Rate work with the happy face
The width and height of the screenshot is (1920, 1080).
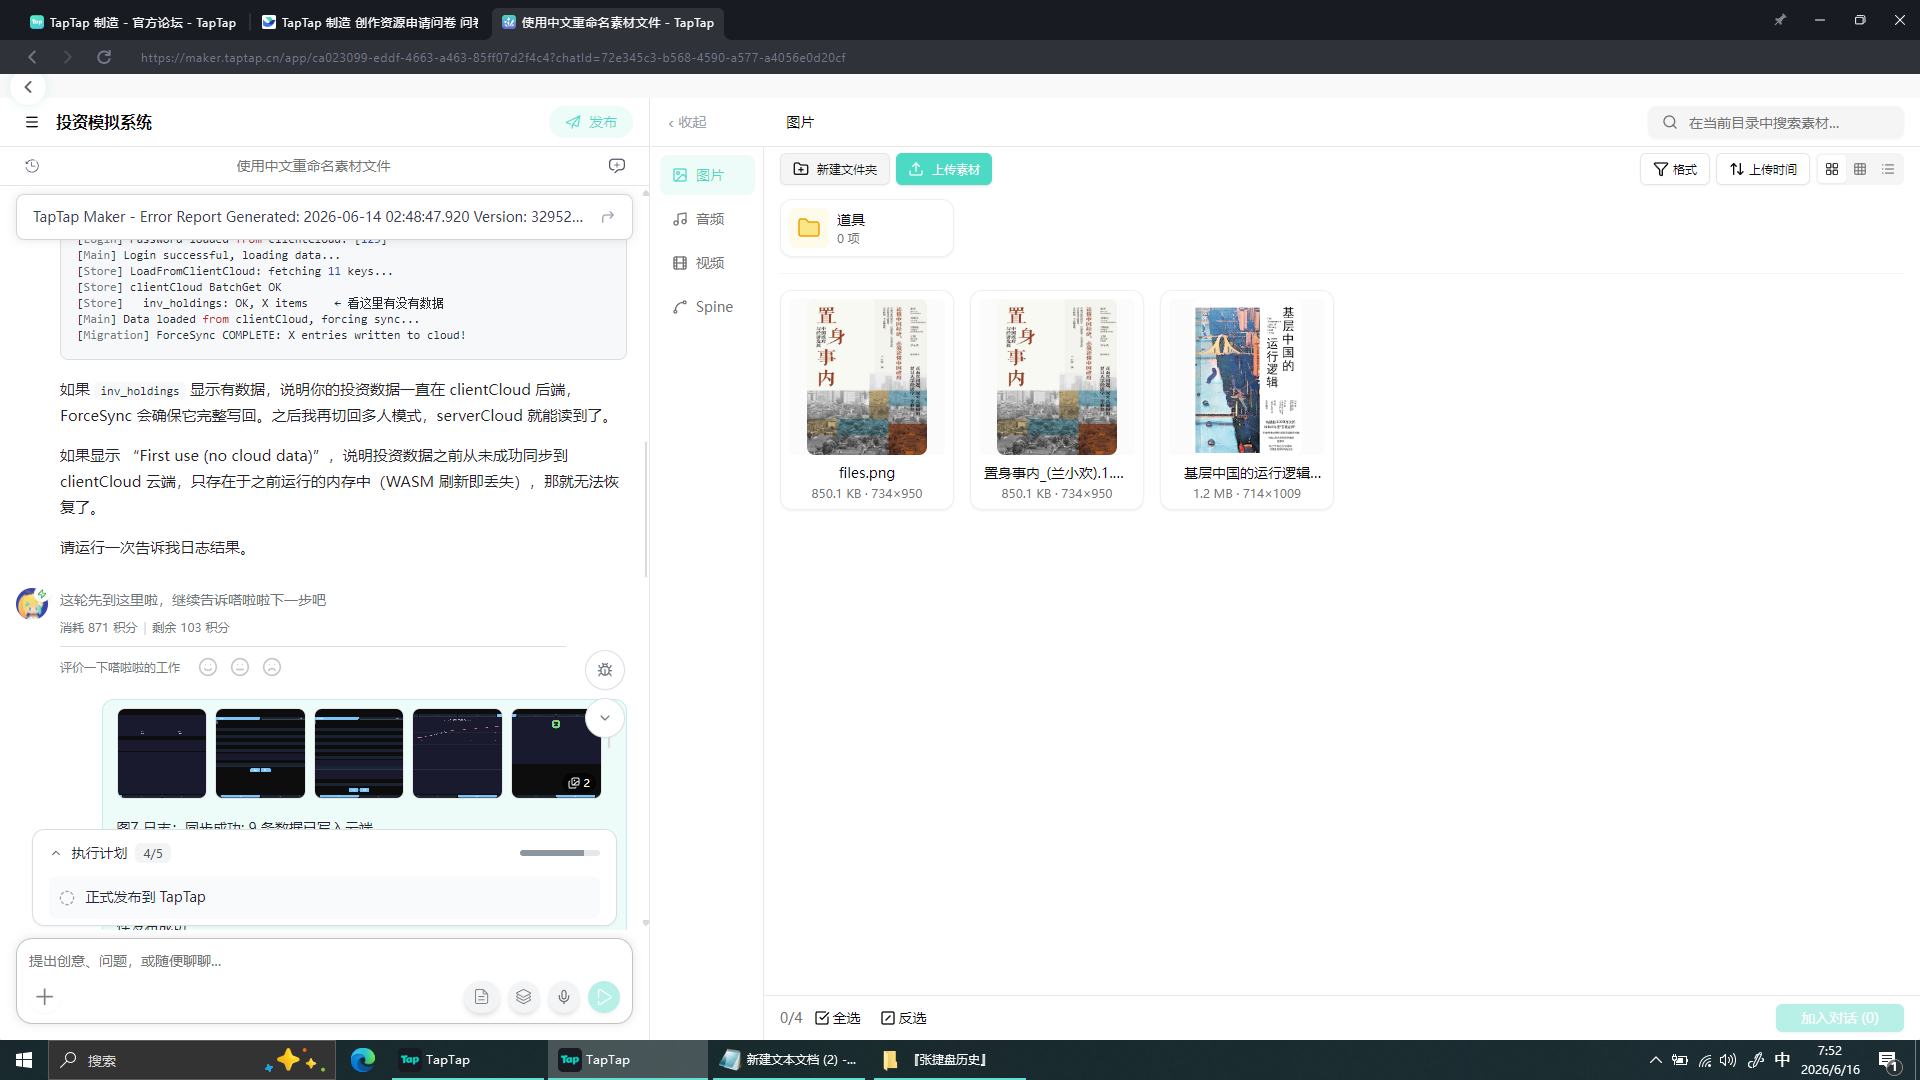click(208, 667)
